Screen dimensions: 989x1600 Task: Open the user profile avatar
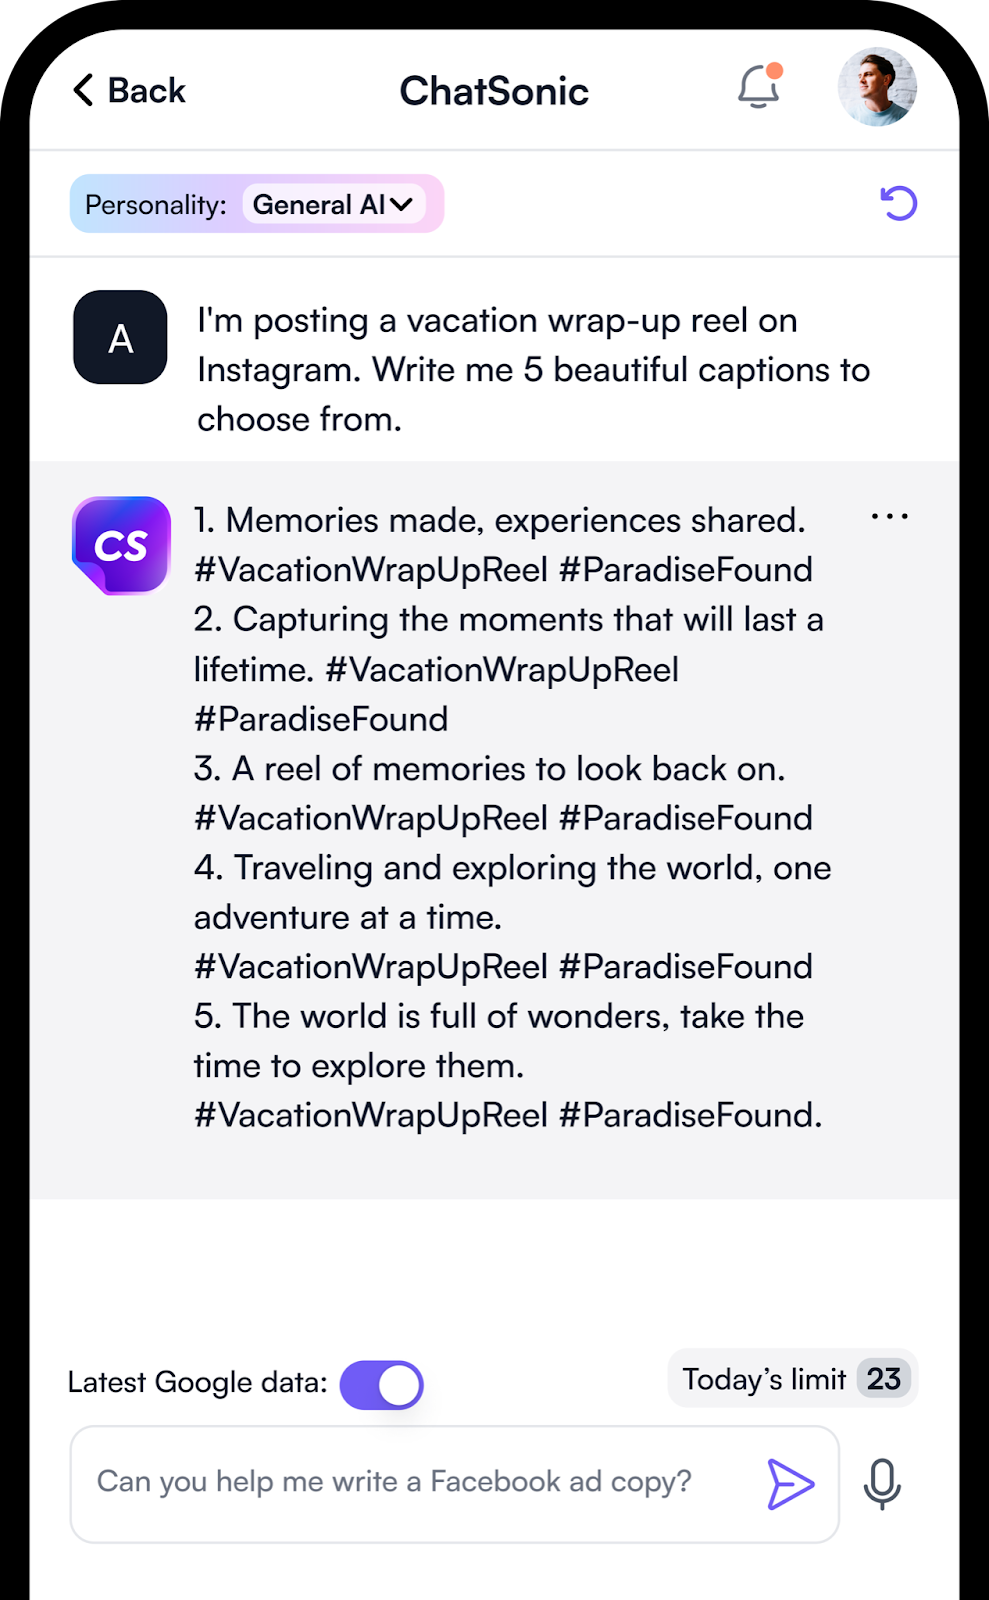877,87
